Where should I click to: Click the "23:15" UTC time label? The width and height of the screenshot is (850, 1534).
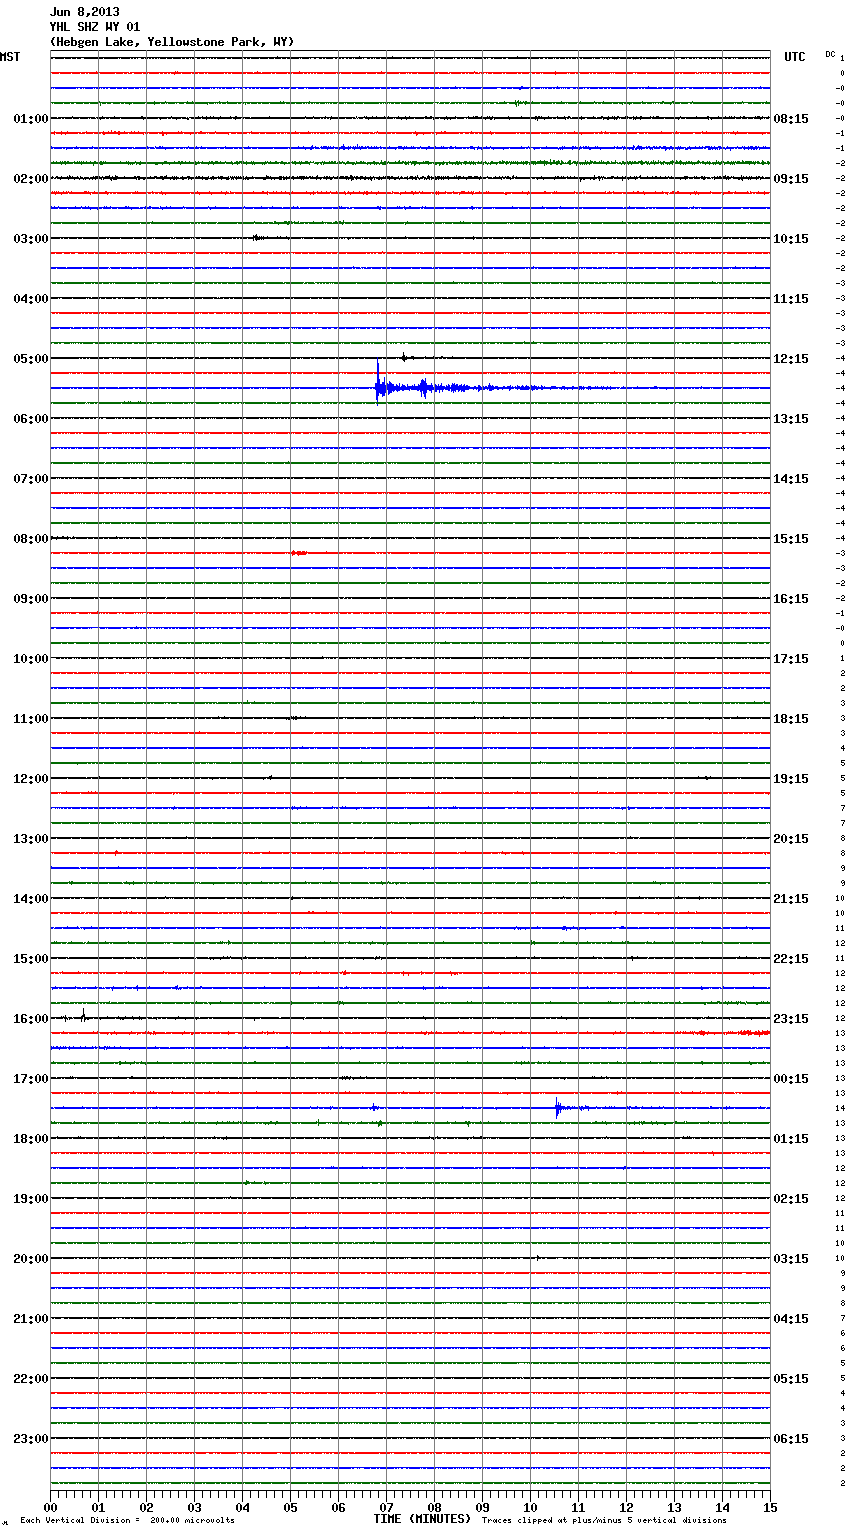pyautogui.click(x=791, y=1019)
